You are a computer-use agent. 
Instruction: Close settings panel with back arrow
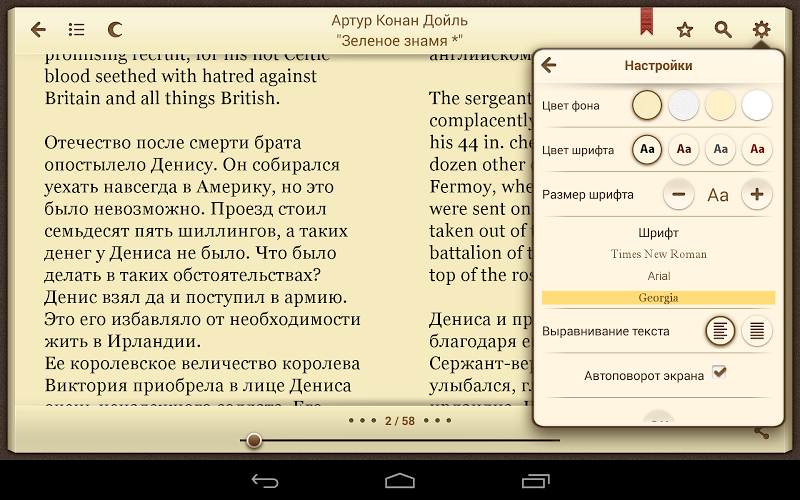point(549,65)
